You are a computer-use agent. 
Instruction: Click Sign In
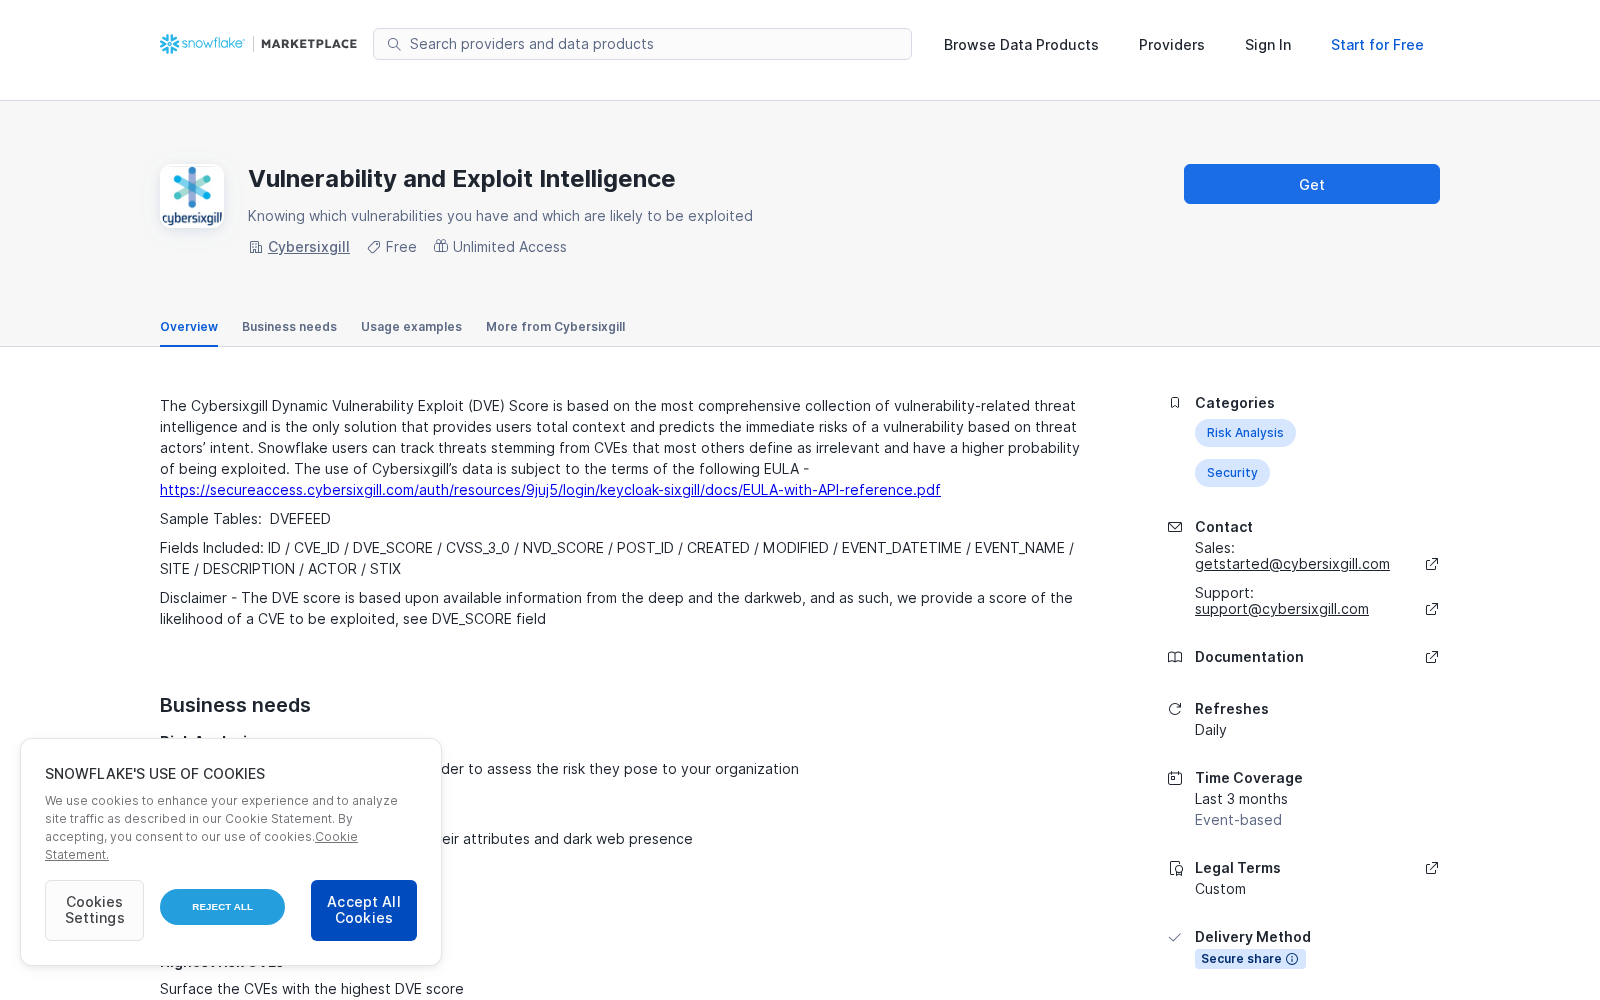(1268, 45)
